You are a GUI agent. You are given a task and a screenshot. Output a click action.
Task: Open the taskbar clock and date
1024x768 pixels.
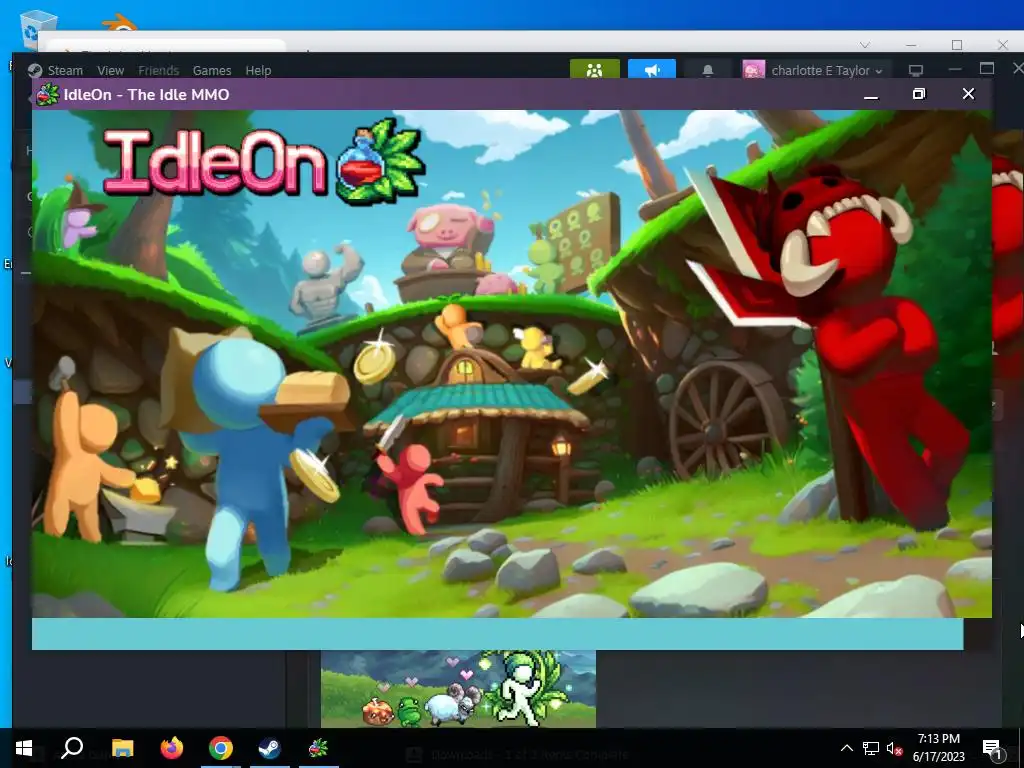(938, 748)
